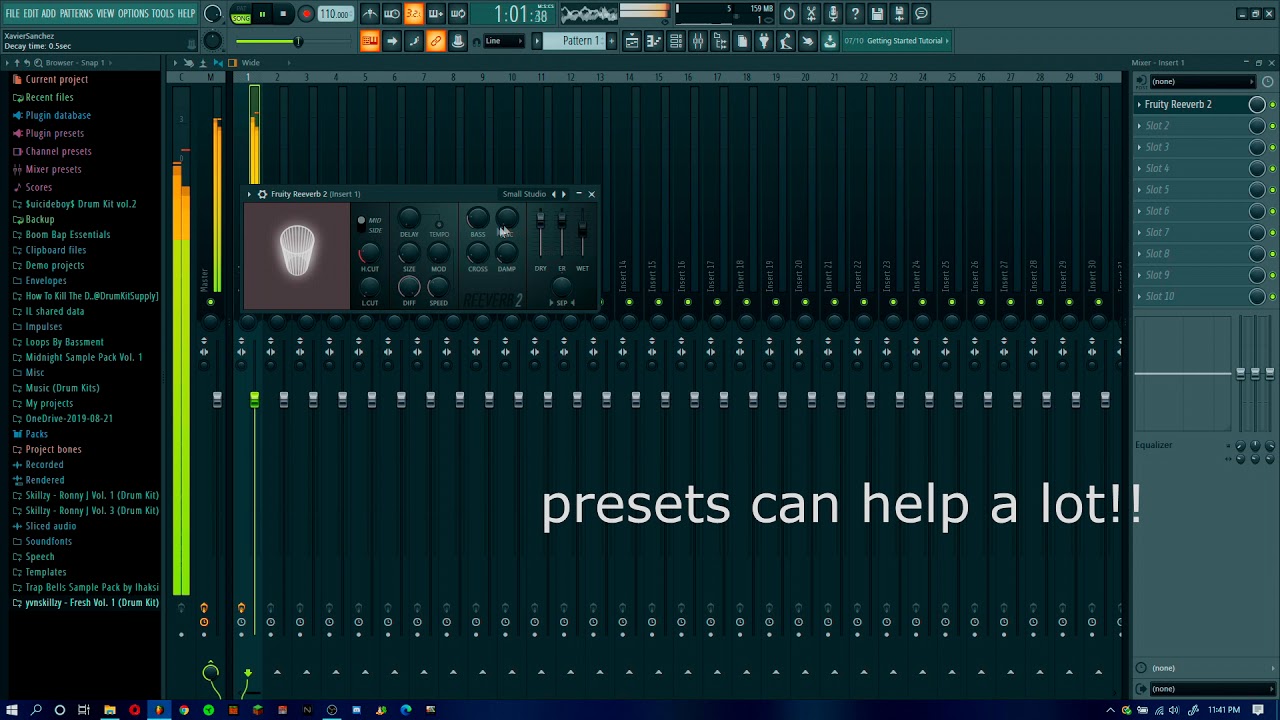The image size is (1280, 720).
Task: Expand Mixer presets folder in browser
Action: point(53,169)
